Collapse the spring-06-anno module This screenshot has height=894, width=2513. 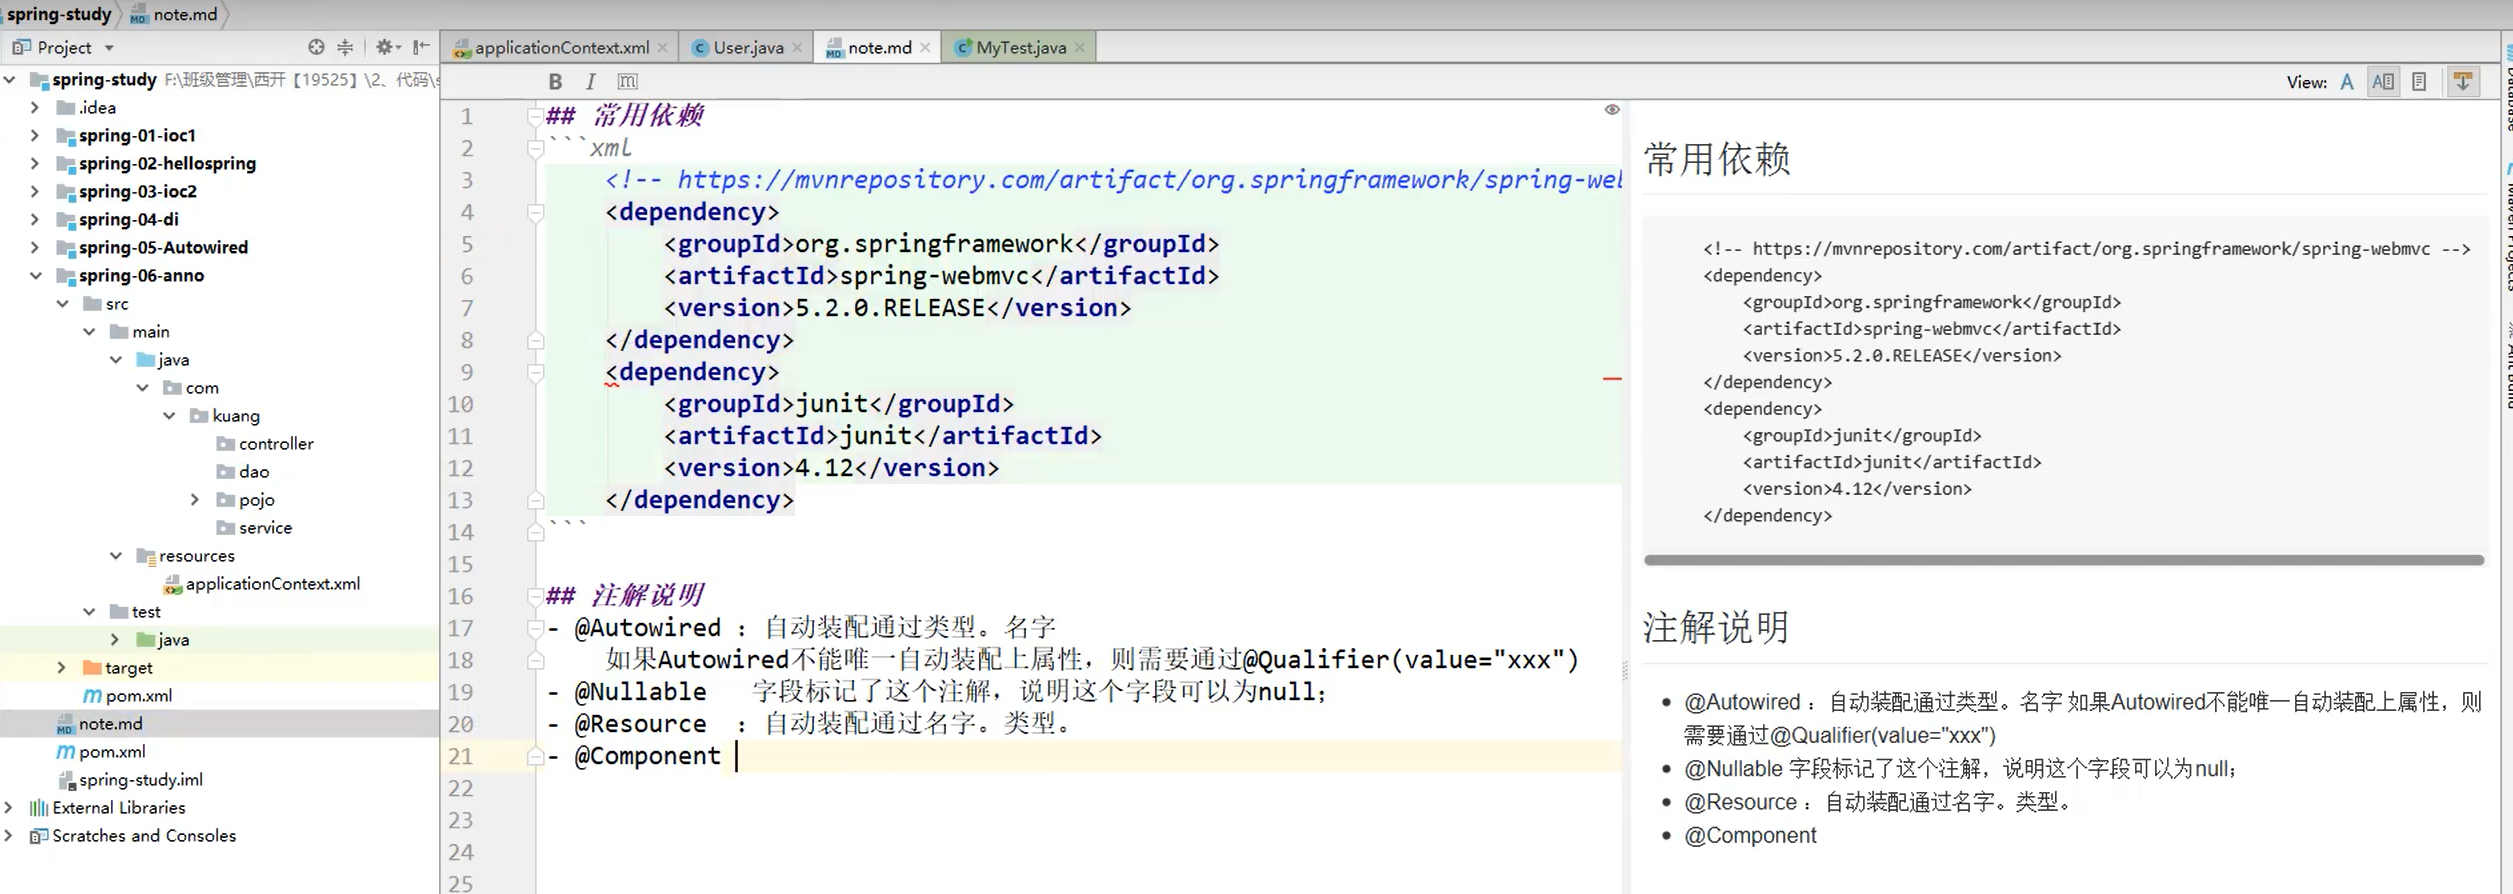35,275
